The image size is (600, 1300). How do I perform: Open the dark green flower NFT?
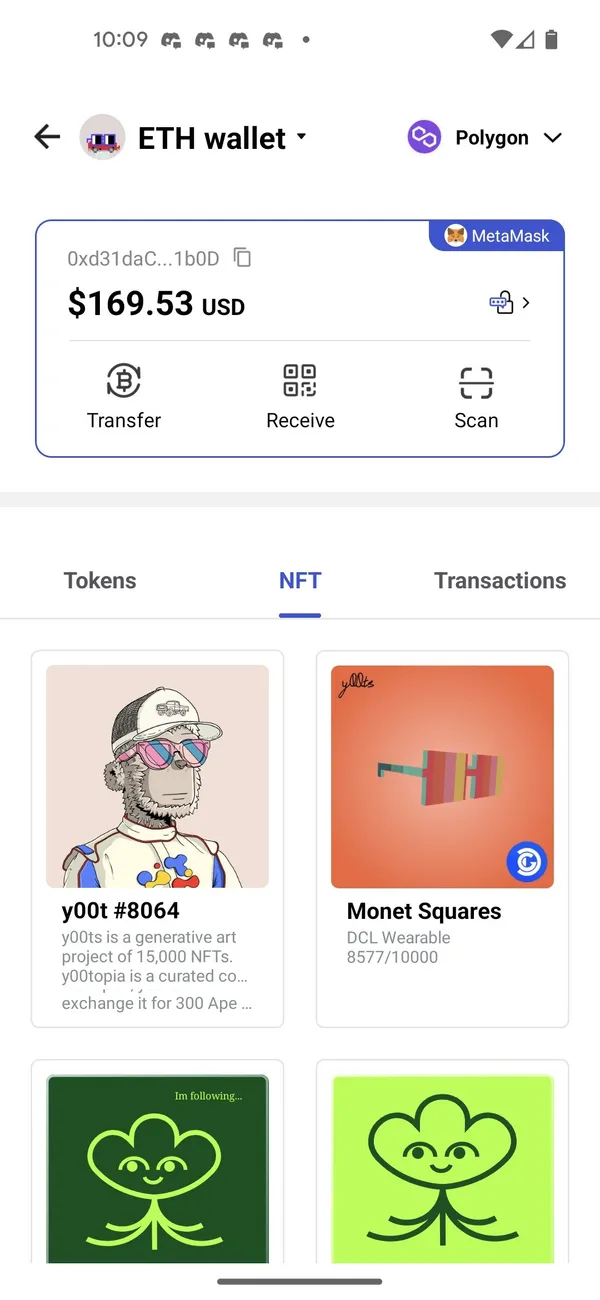[157, 1166]
